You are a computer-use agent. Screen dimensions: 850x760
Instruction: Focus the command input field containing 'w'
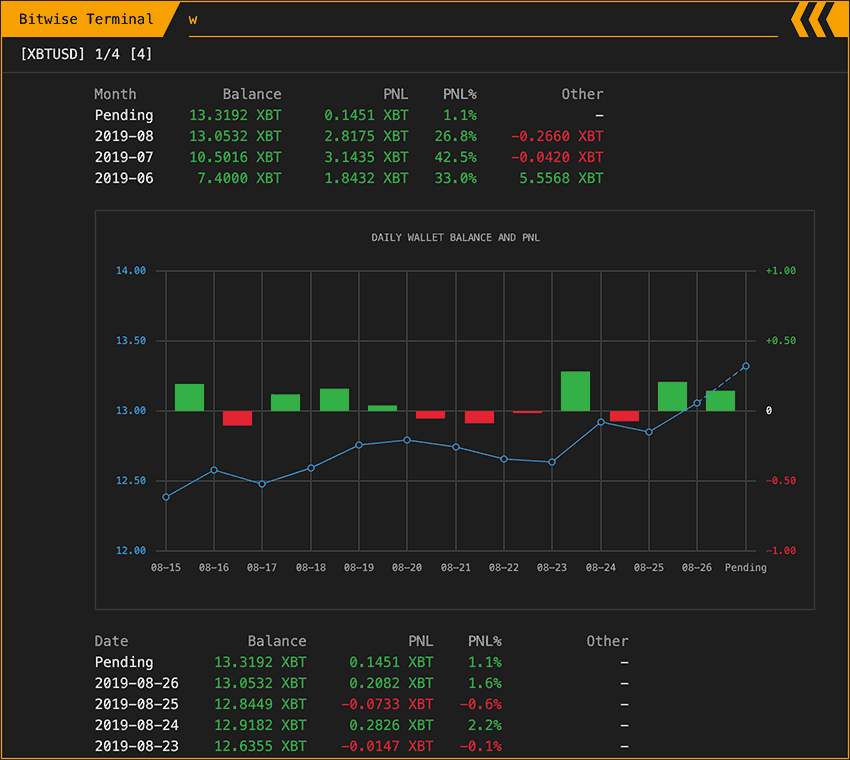[482, 21]
